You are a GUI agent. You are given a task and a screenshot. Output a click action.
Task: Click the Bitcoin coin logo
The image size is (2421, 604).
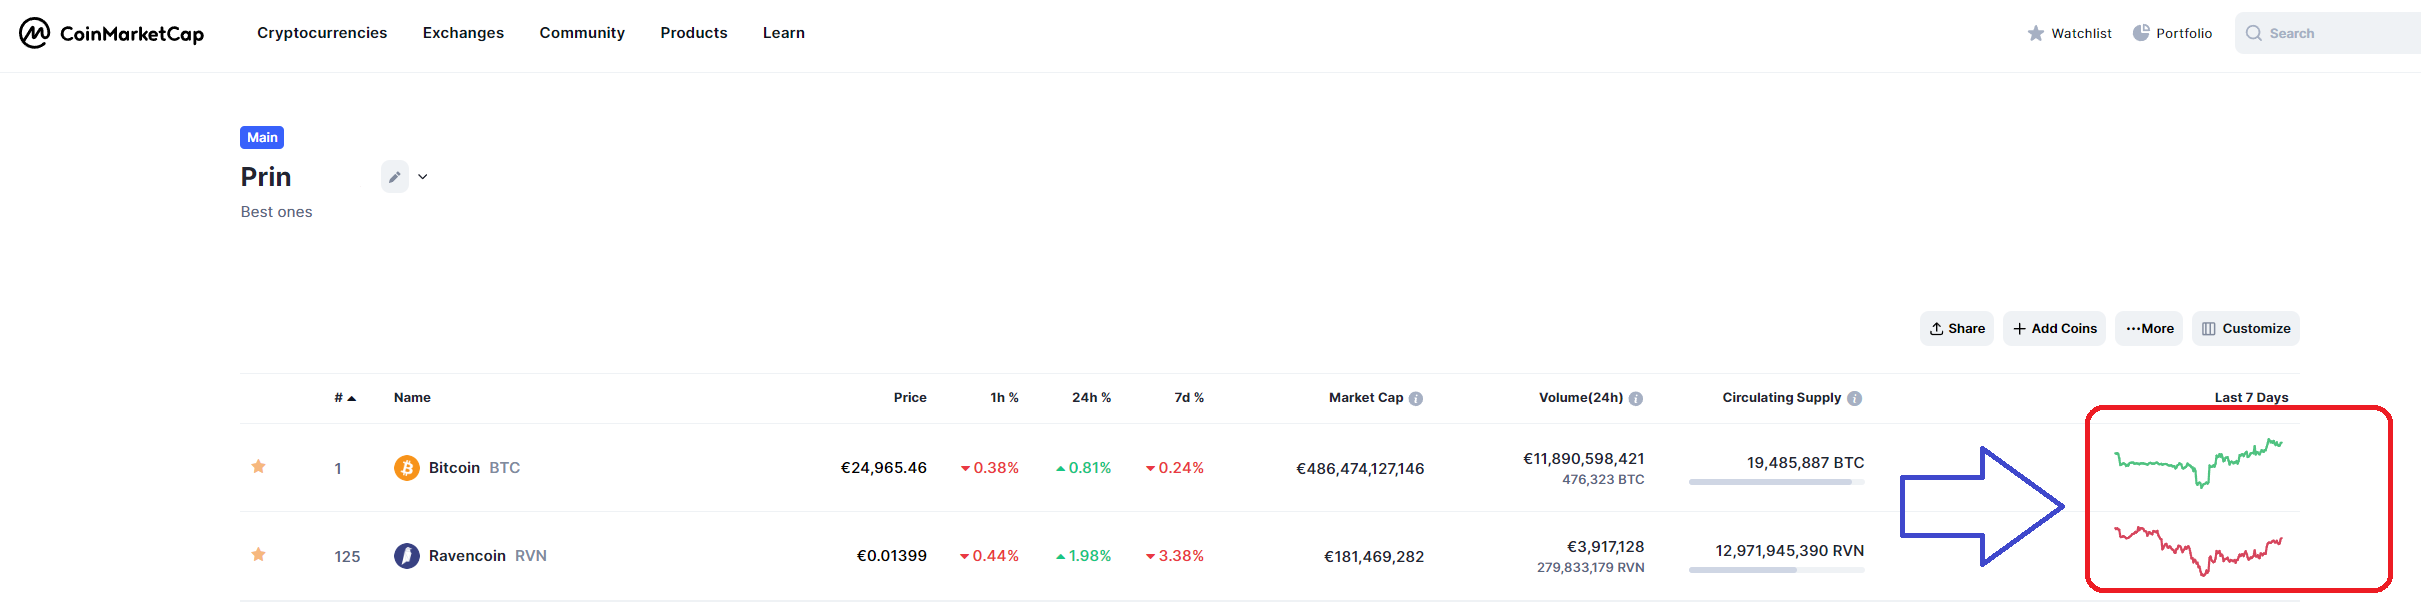407,468
